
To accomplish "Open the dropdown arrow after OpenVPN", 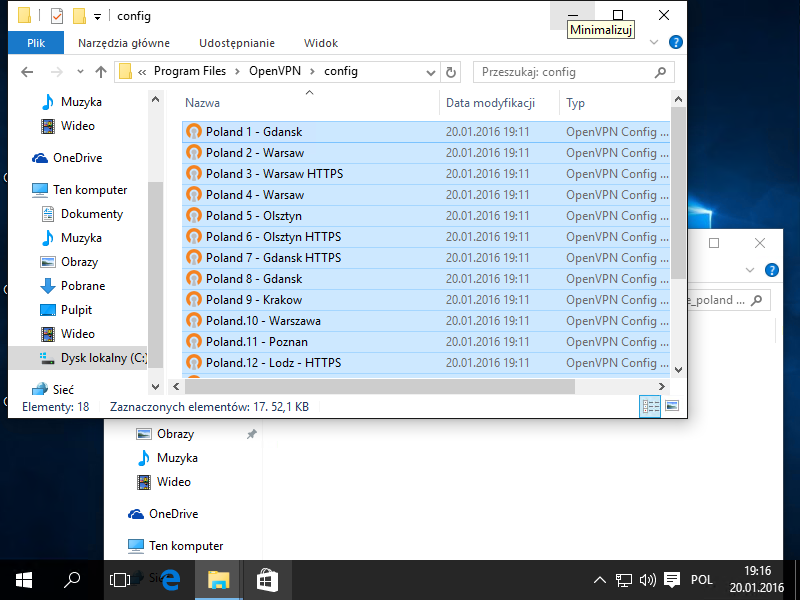I will [312, 72].
